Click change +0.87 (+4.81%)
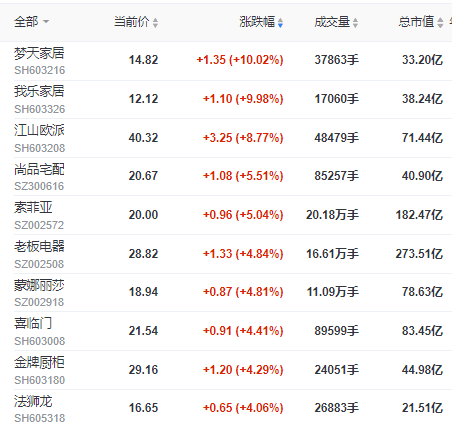The height and width of the screenshot is (426, 452). point(243,292)
